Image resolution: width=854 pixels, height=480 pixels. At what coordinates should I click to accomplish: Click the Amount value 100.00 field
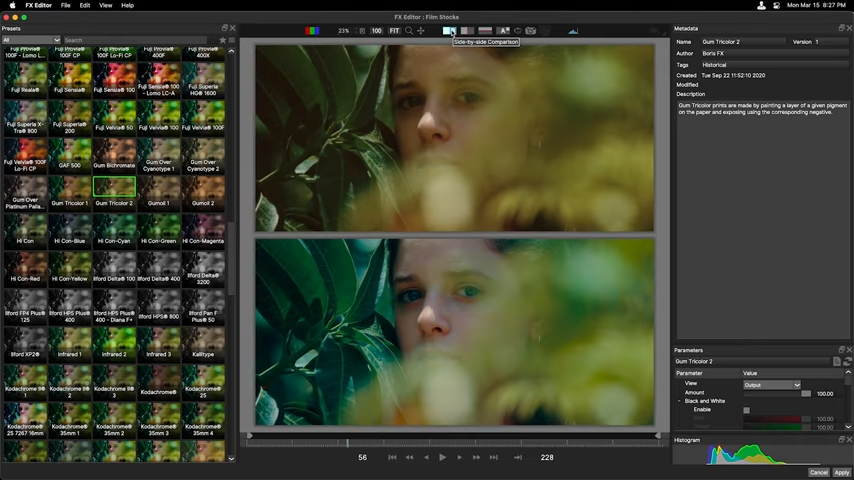tap(825, 393)
